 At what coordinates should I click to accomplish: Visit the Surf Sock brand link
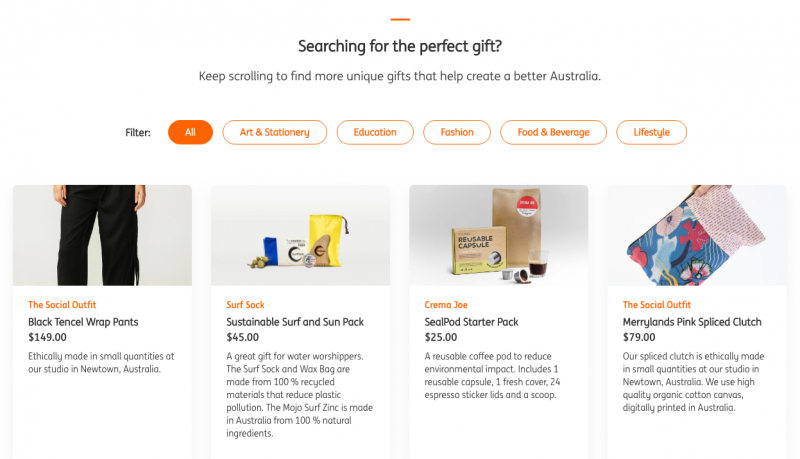(245, 304)
